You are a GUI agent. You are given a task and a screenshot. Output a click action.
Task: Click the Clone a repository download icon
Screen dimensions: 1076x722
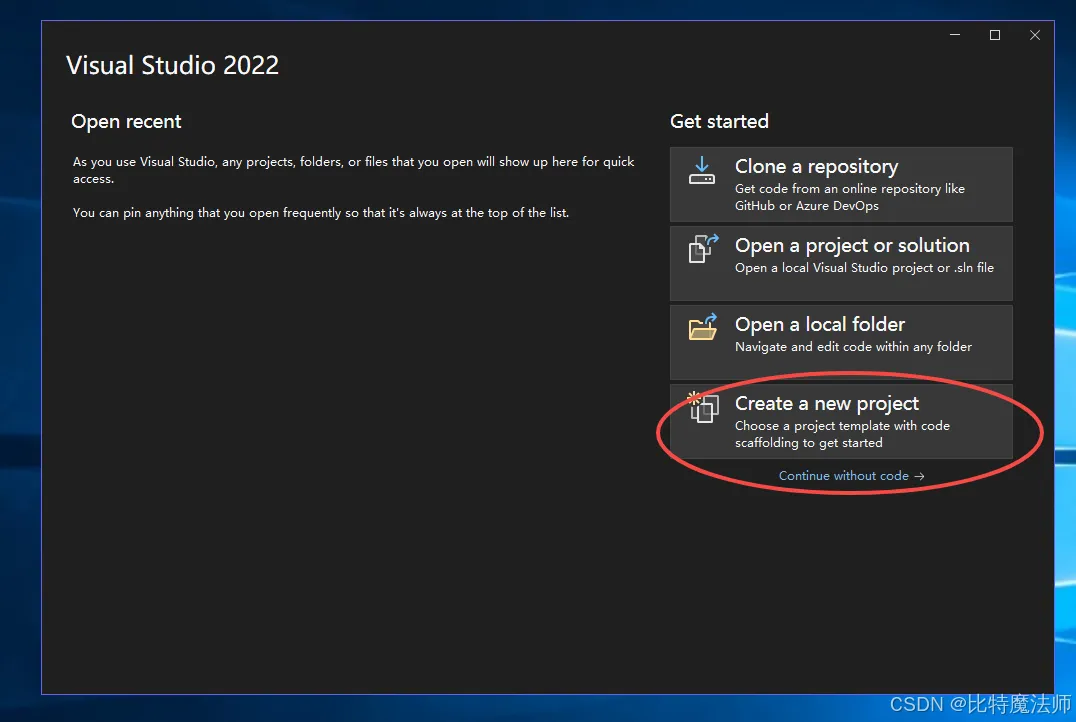coord(701,170)
